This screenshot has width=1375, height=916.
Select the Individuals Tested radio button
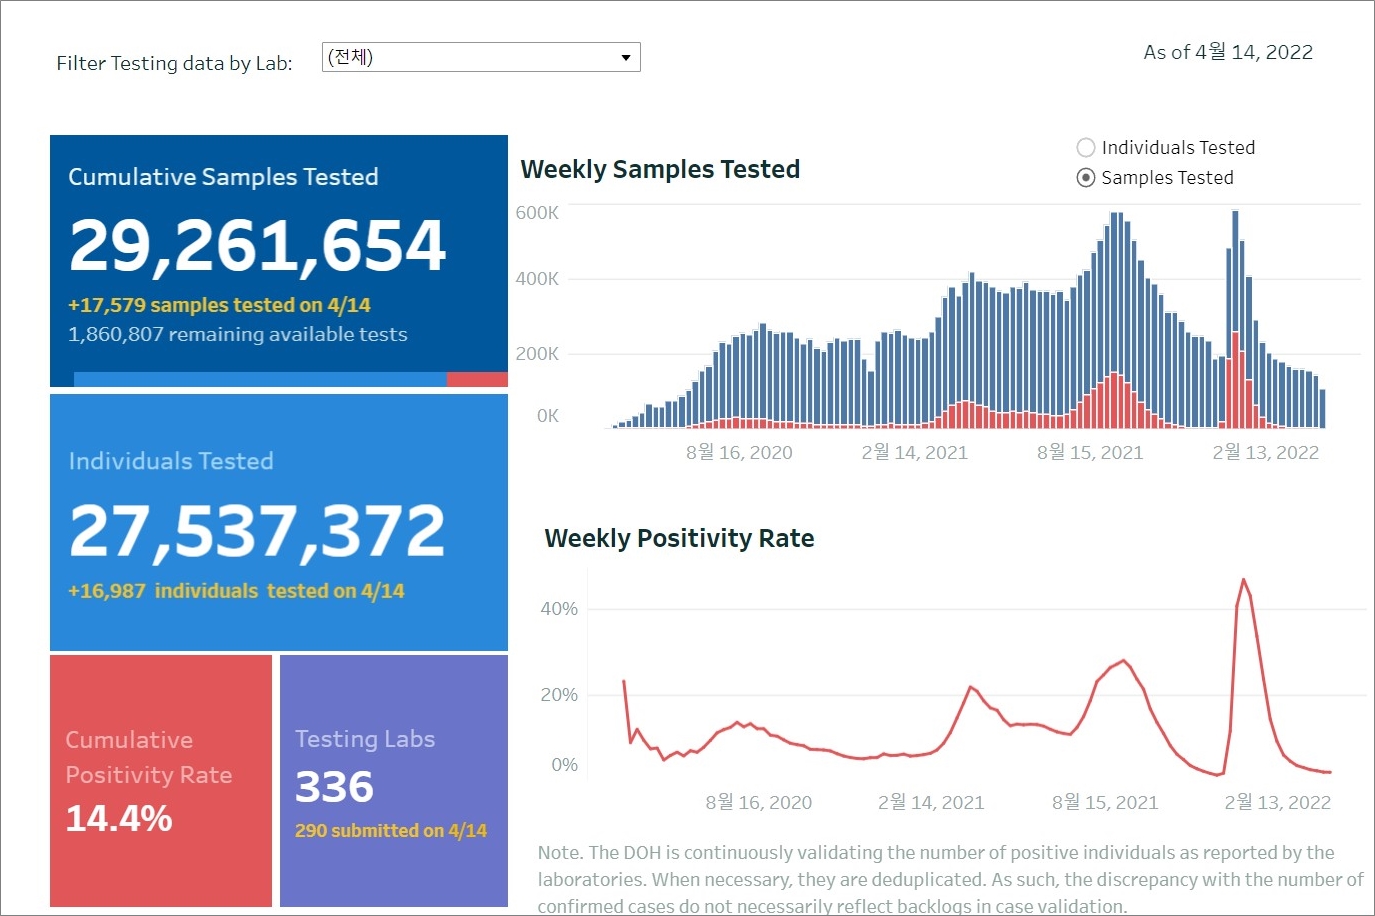(1086, 148)
